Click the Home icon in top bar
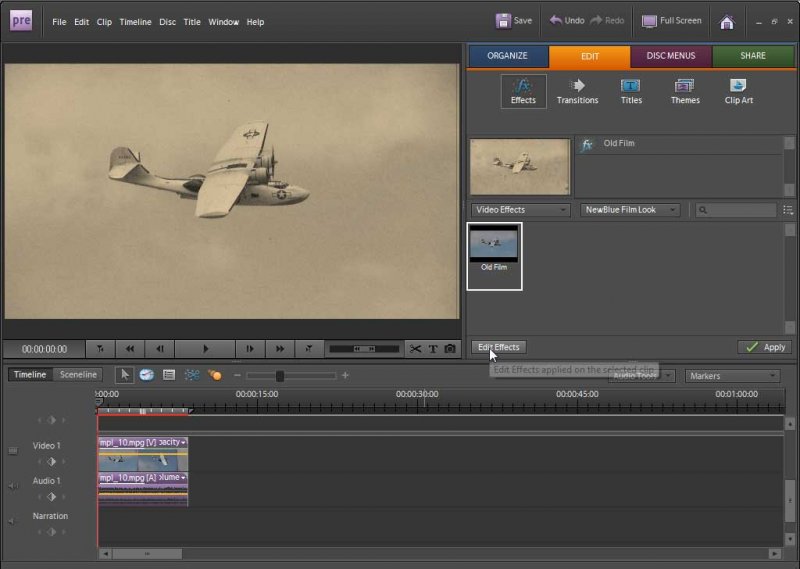The image size is (800, 569). point(727,21)
